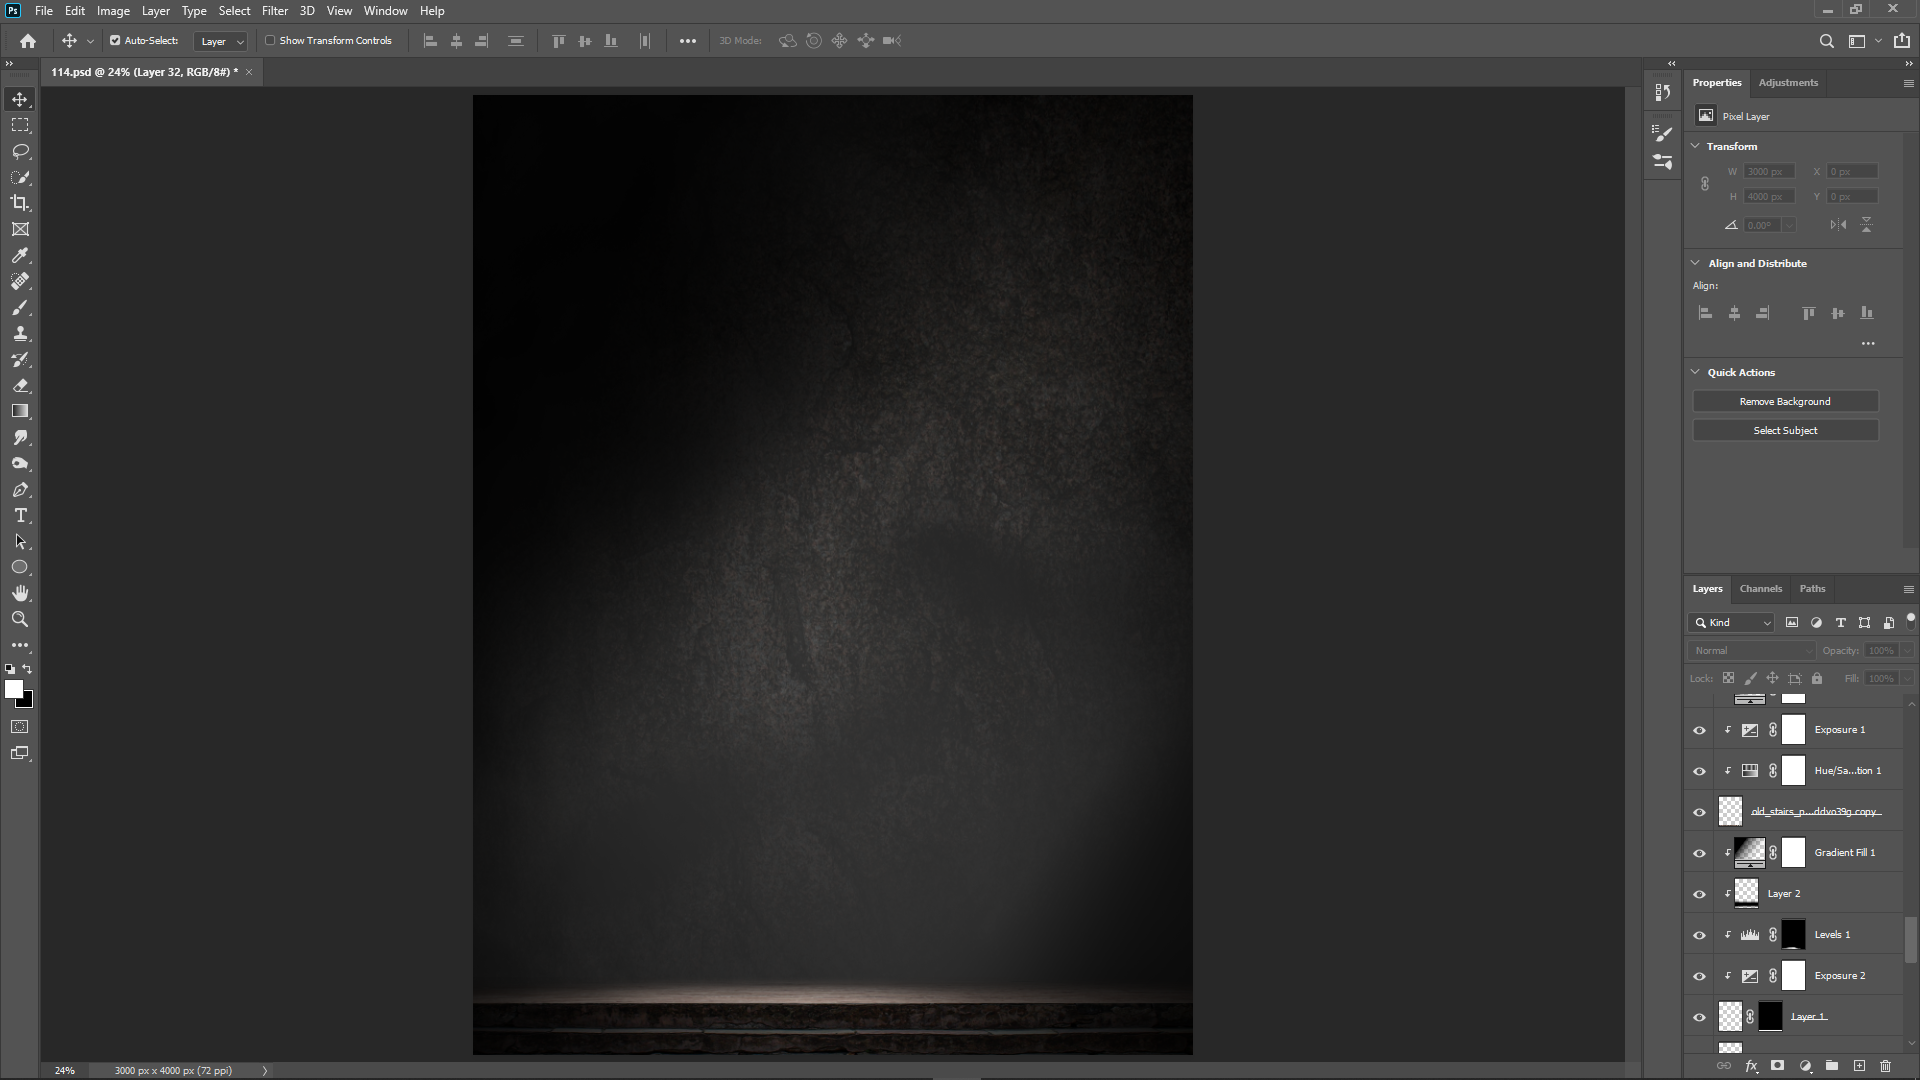Image resolution: width=1920 pixels, height=1080 pixels.
Task: Select the Zoom tool
Action: [x=20, y=620]
